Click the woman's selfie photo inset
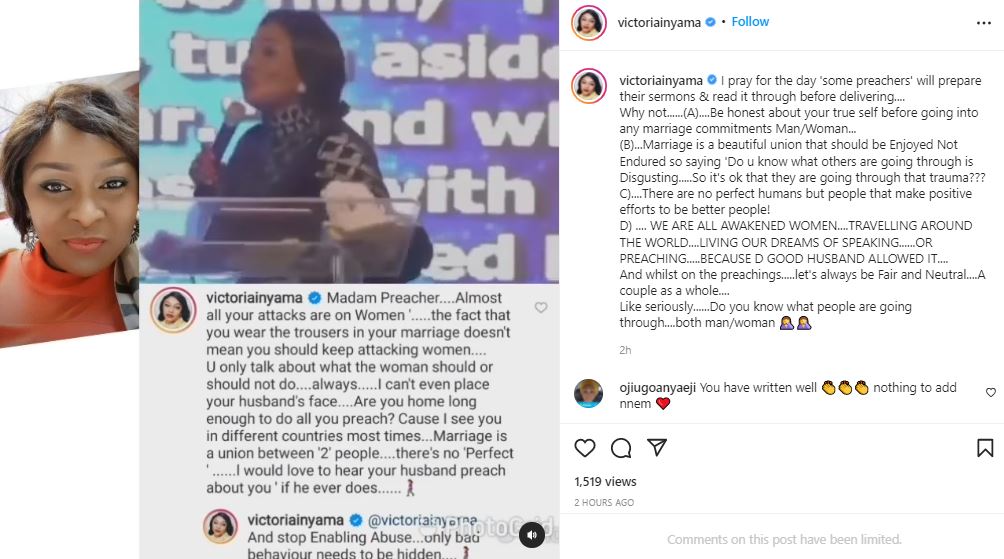Viewport: 1004px width, 559px height. click(x=69, y=209)
